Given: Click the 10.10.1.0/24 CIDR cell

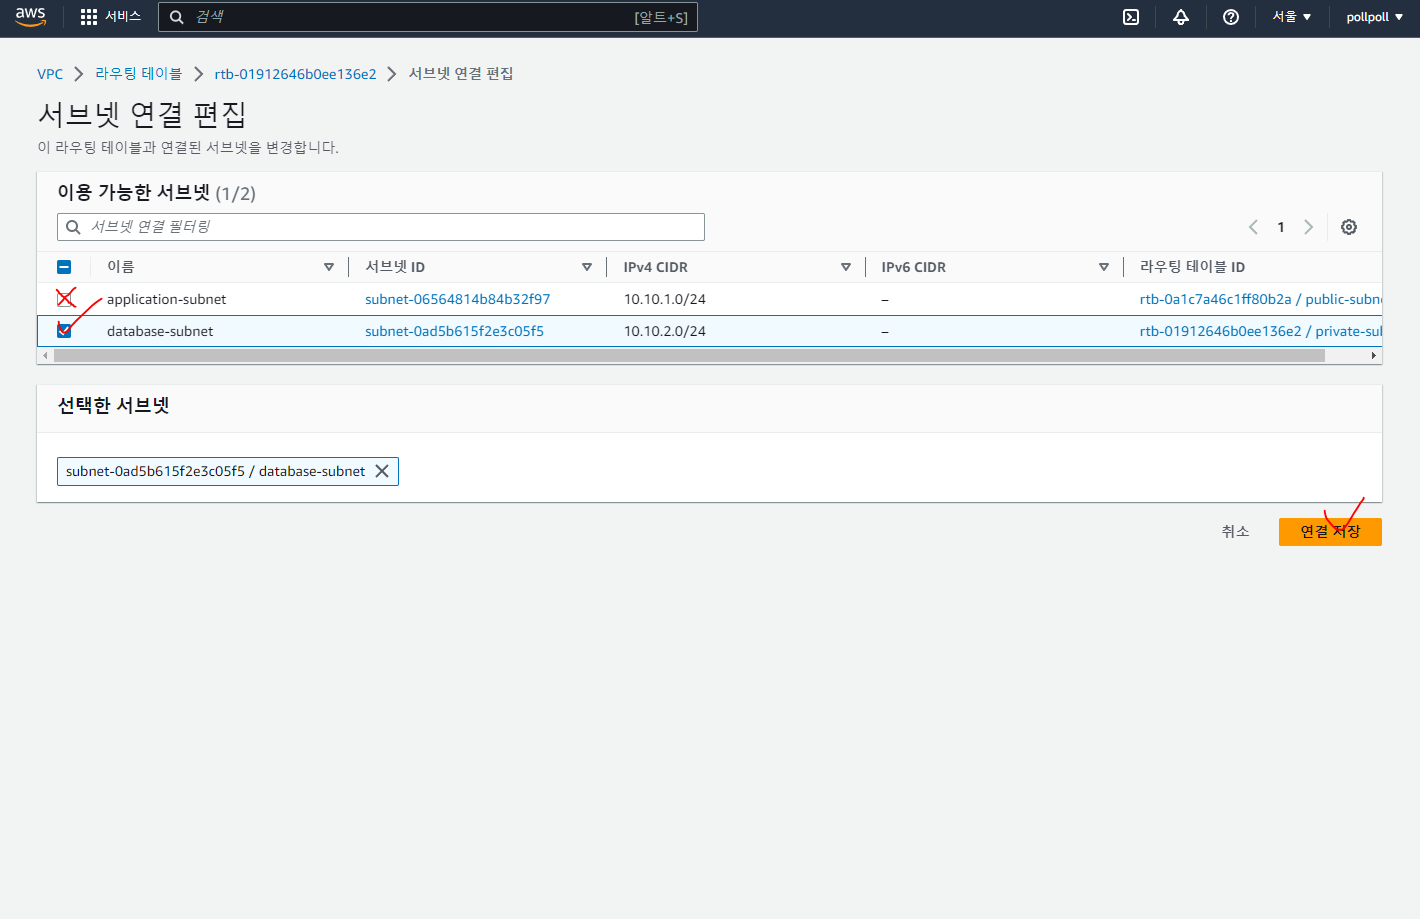Looking at the screenshot, I should coord(665,299).
